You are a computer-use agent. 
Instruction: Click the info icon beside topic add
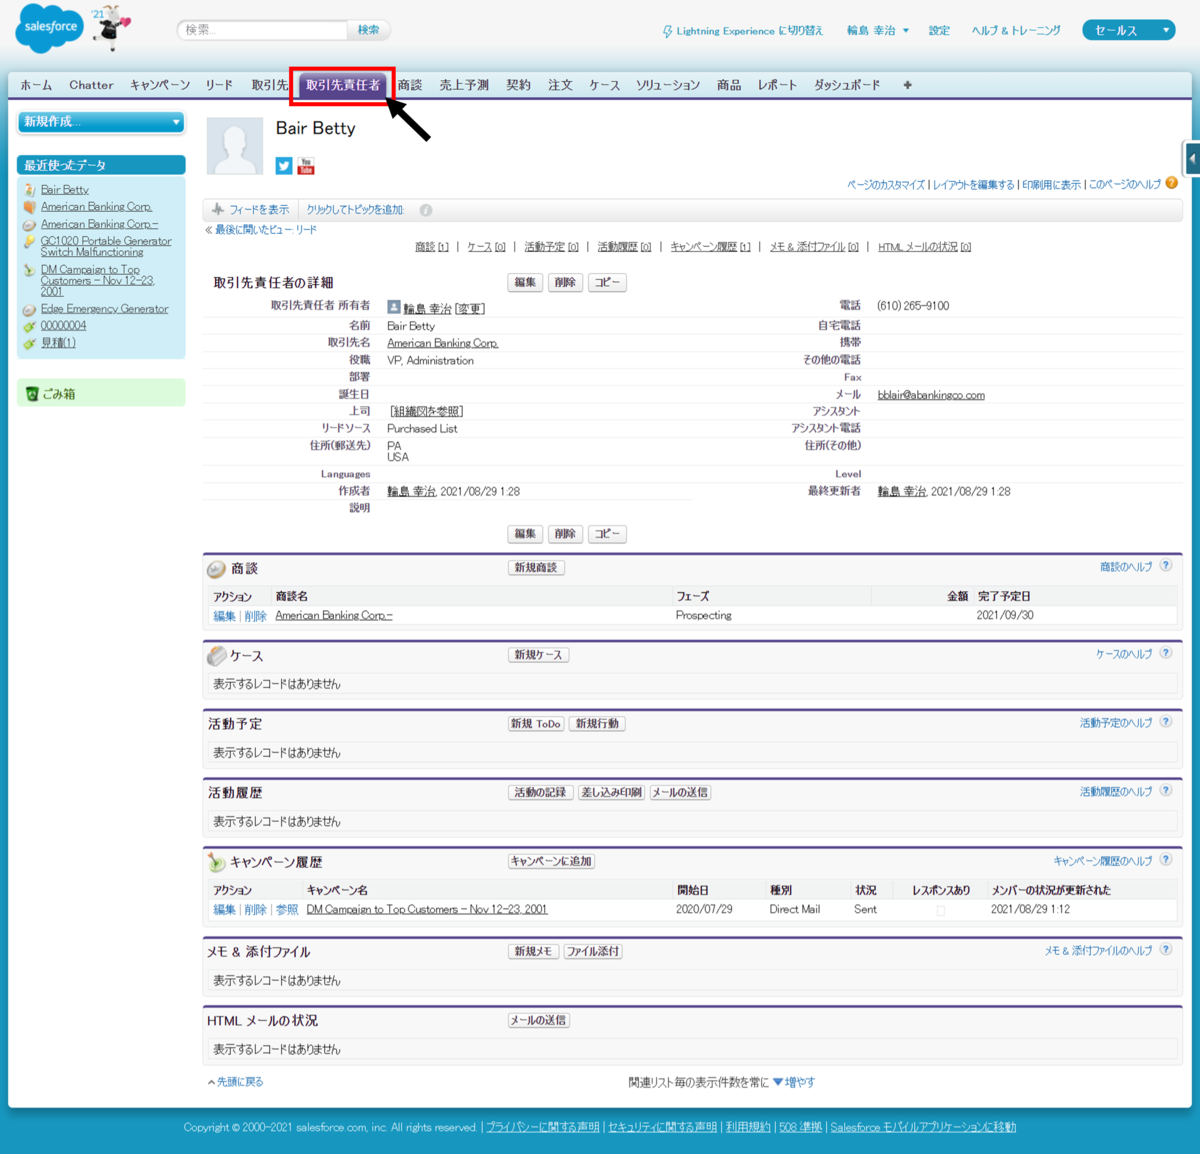(426, 210)
